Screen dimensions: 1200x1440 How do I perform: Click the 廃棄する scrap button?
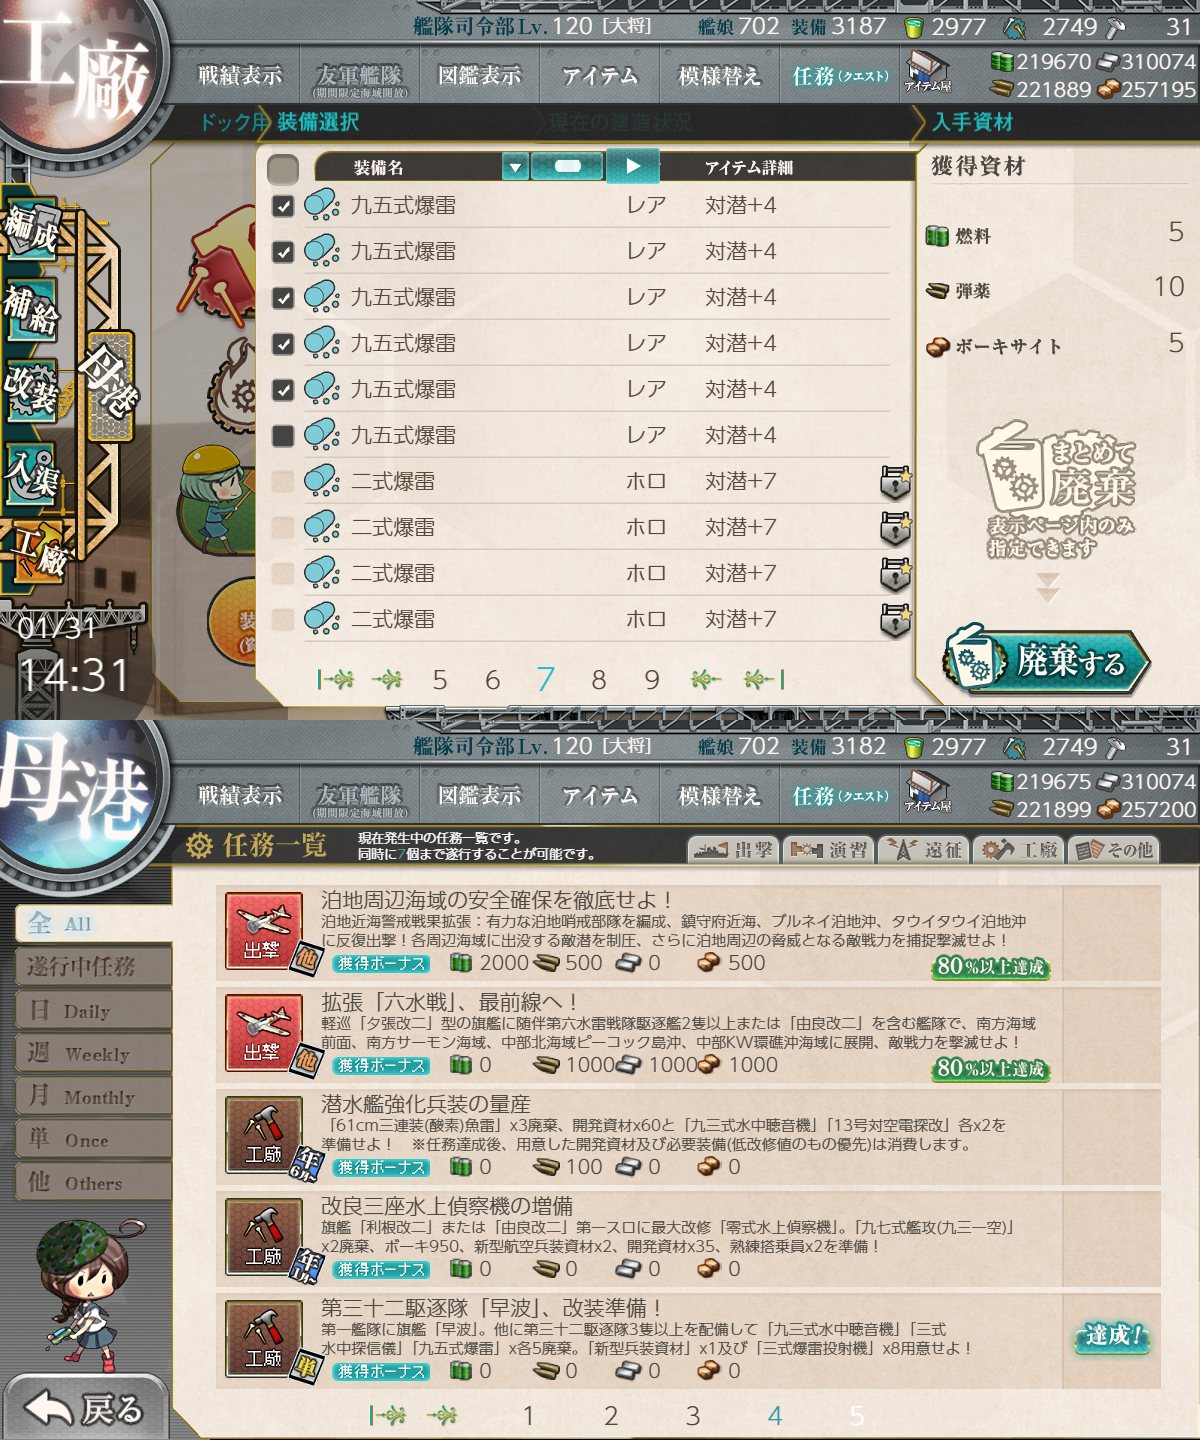[x=1046, y=660]
